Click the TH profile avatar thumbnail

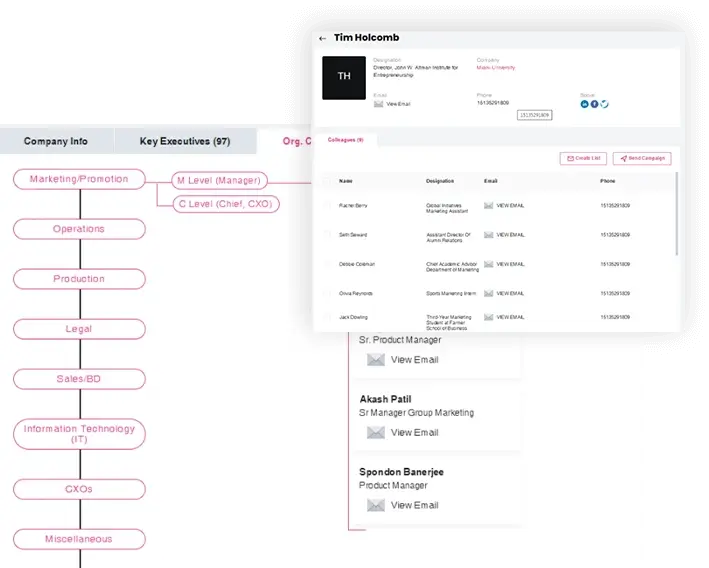344,77
